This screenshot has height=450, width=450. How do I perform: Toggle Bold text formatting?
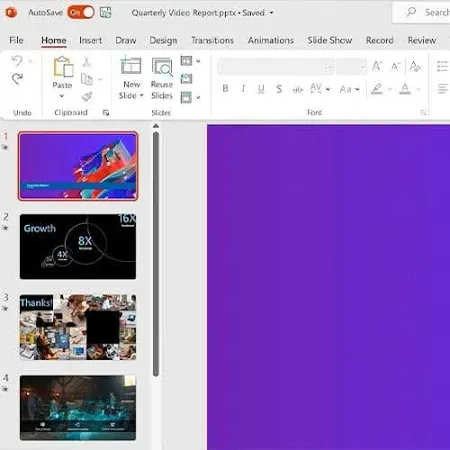(225, 89)
